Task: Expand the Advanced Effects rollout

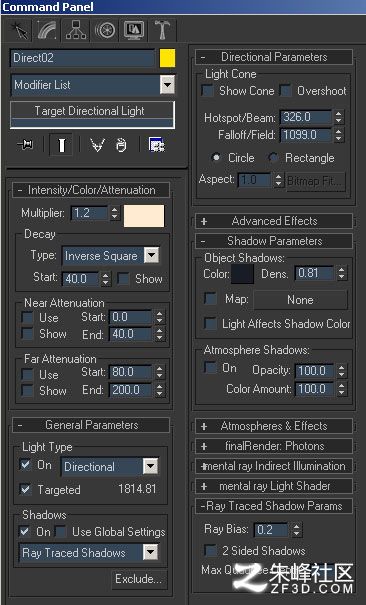Action: pos(274,221)
